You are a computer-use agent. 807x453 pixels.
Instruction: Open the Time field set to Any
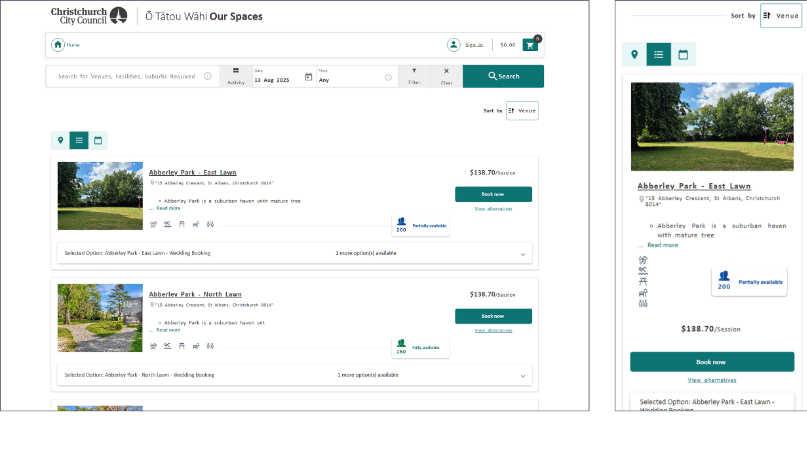[x=355, y=77]
